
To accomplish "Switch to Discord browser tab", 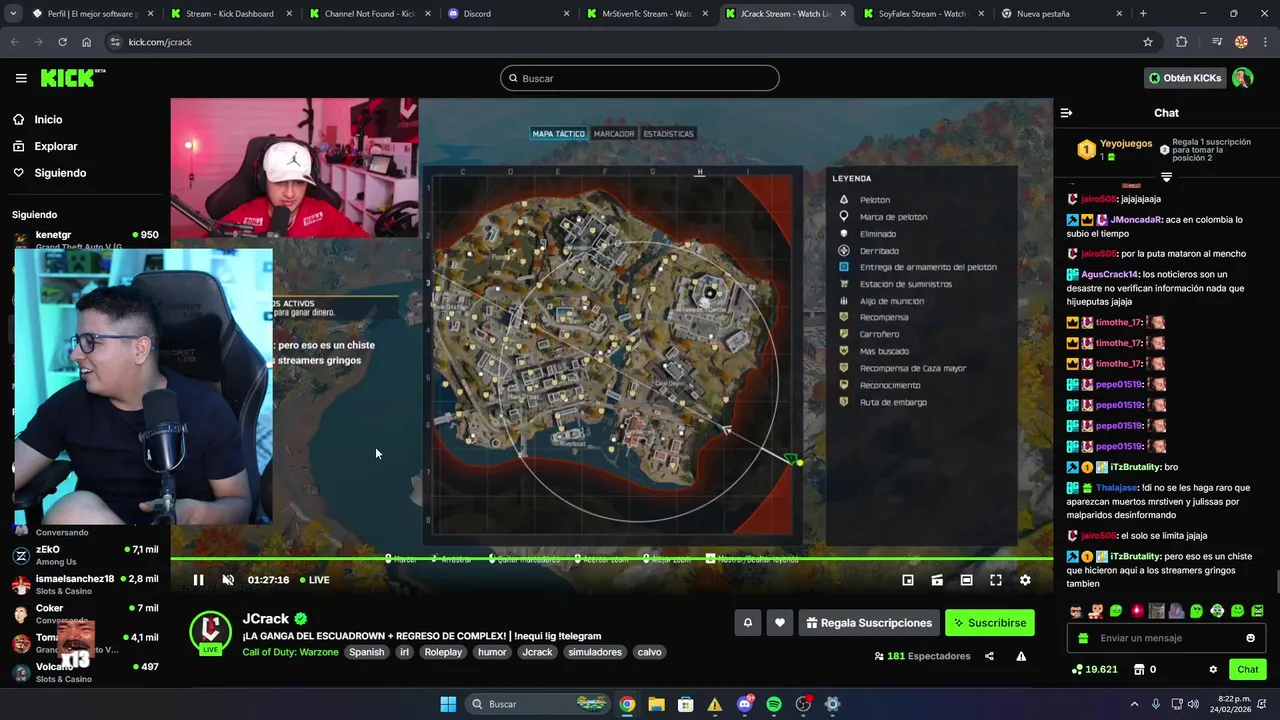I will [507, 14].
